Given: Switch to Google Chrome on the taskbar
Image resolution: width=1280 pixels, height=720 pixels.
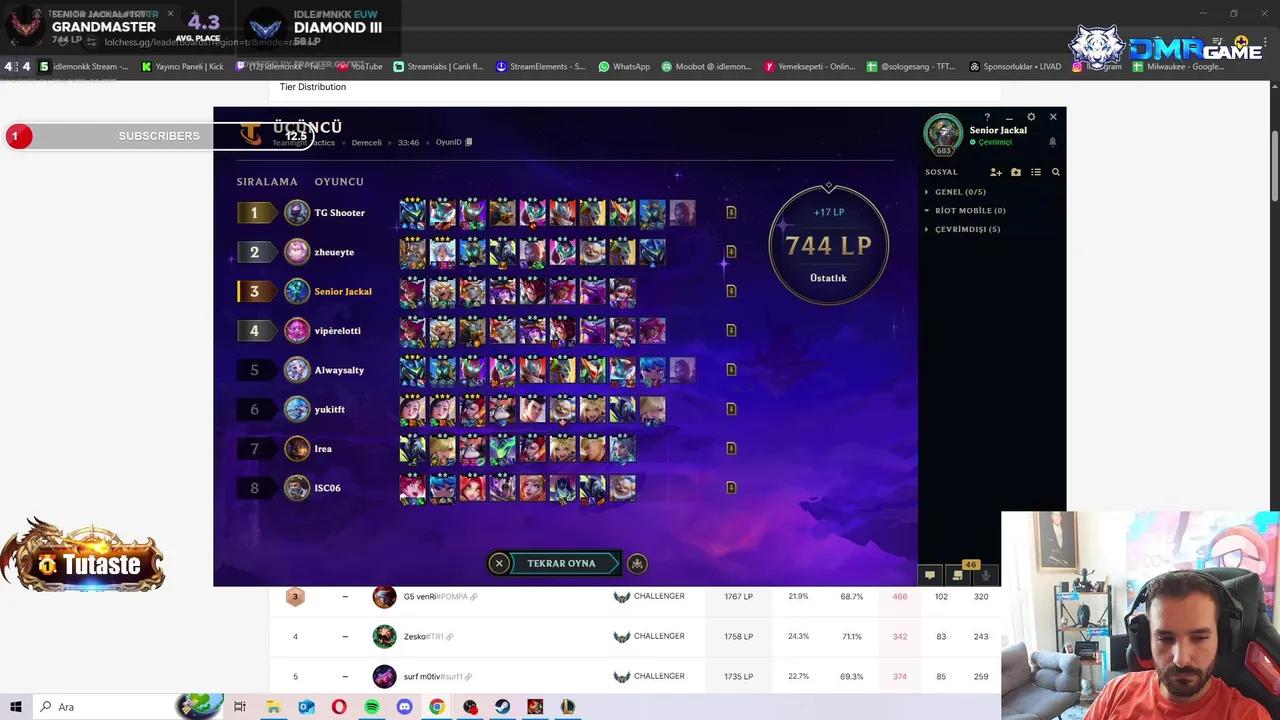Looking at the screenshot, I should (x=437, y=707).
